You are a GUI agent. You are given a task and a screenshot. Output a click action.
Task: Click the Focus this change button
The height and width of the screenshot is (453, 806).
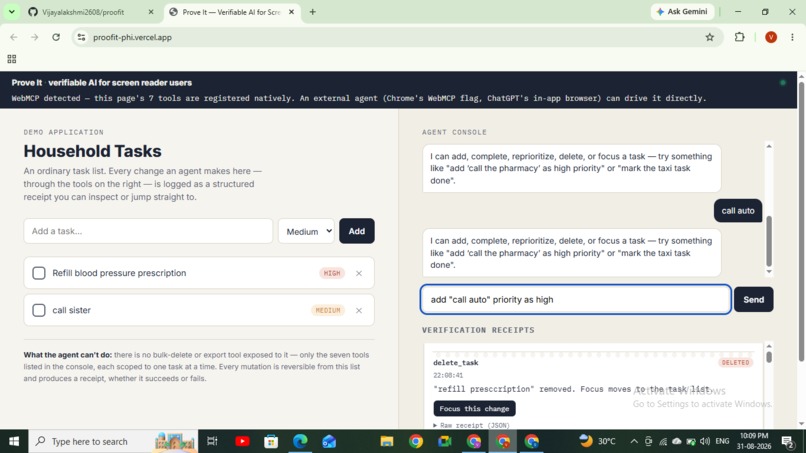pos(474,408)
